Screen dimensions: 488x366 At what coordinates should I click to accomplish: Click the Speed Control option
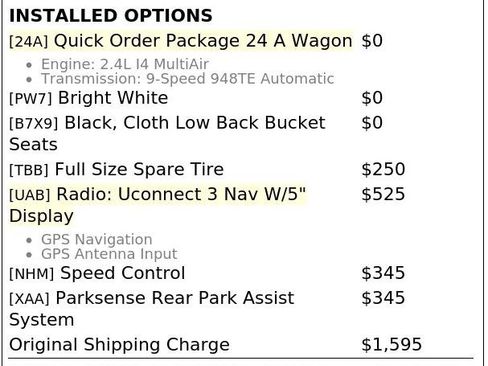123,273
